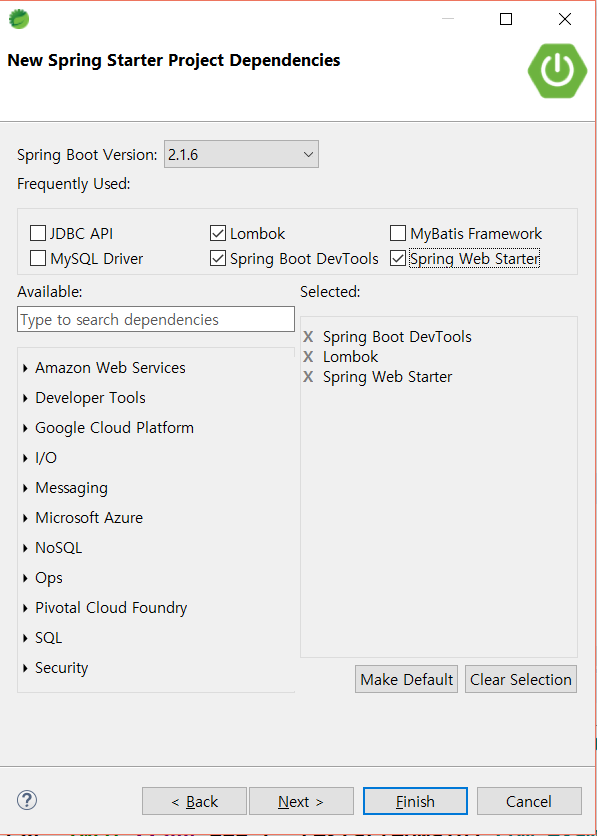Open the Spring Boot Version dropdown
The image size is (597, 836).
(x=241, y=155)
